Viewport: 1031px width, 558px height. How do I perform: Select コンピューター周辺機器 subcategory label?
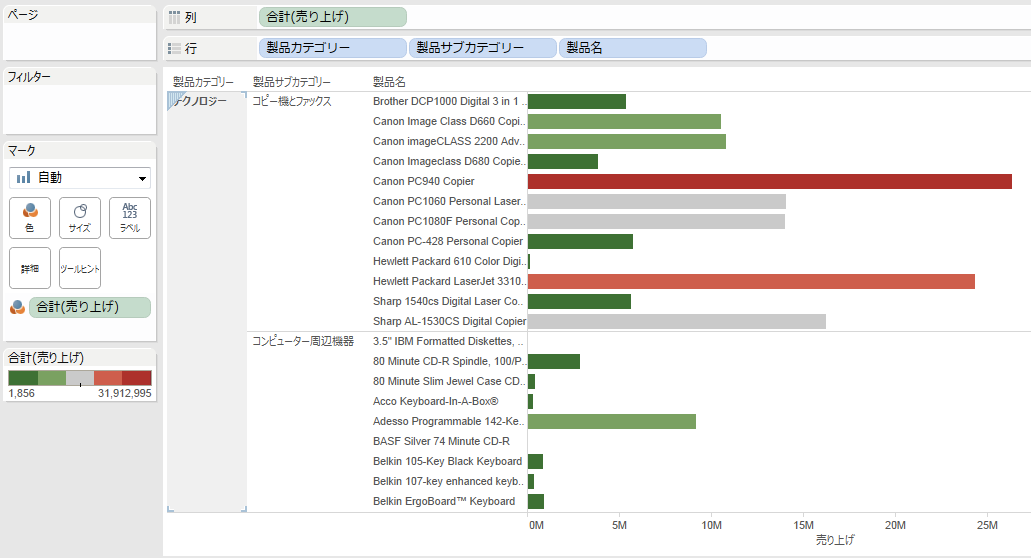[303, 341]
